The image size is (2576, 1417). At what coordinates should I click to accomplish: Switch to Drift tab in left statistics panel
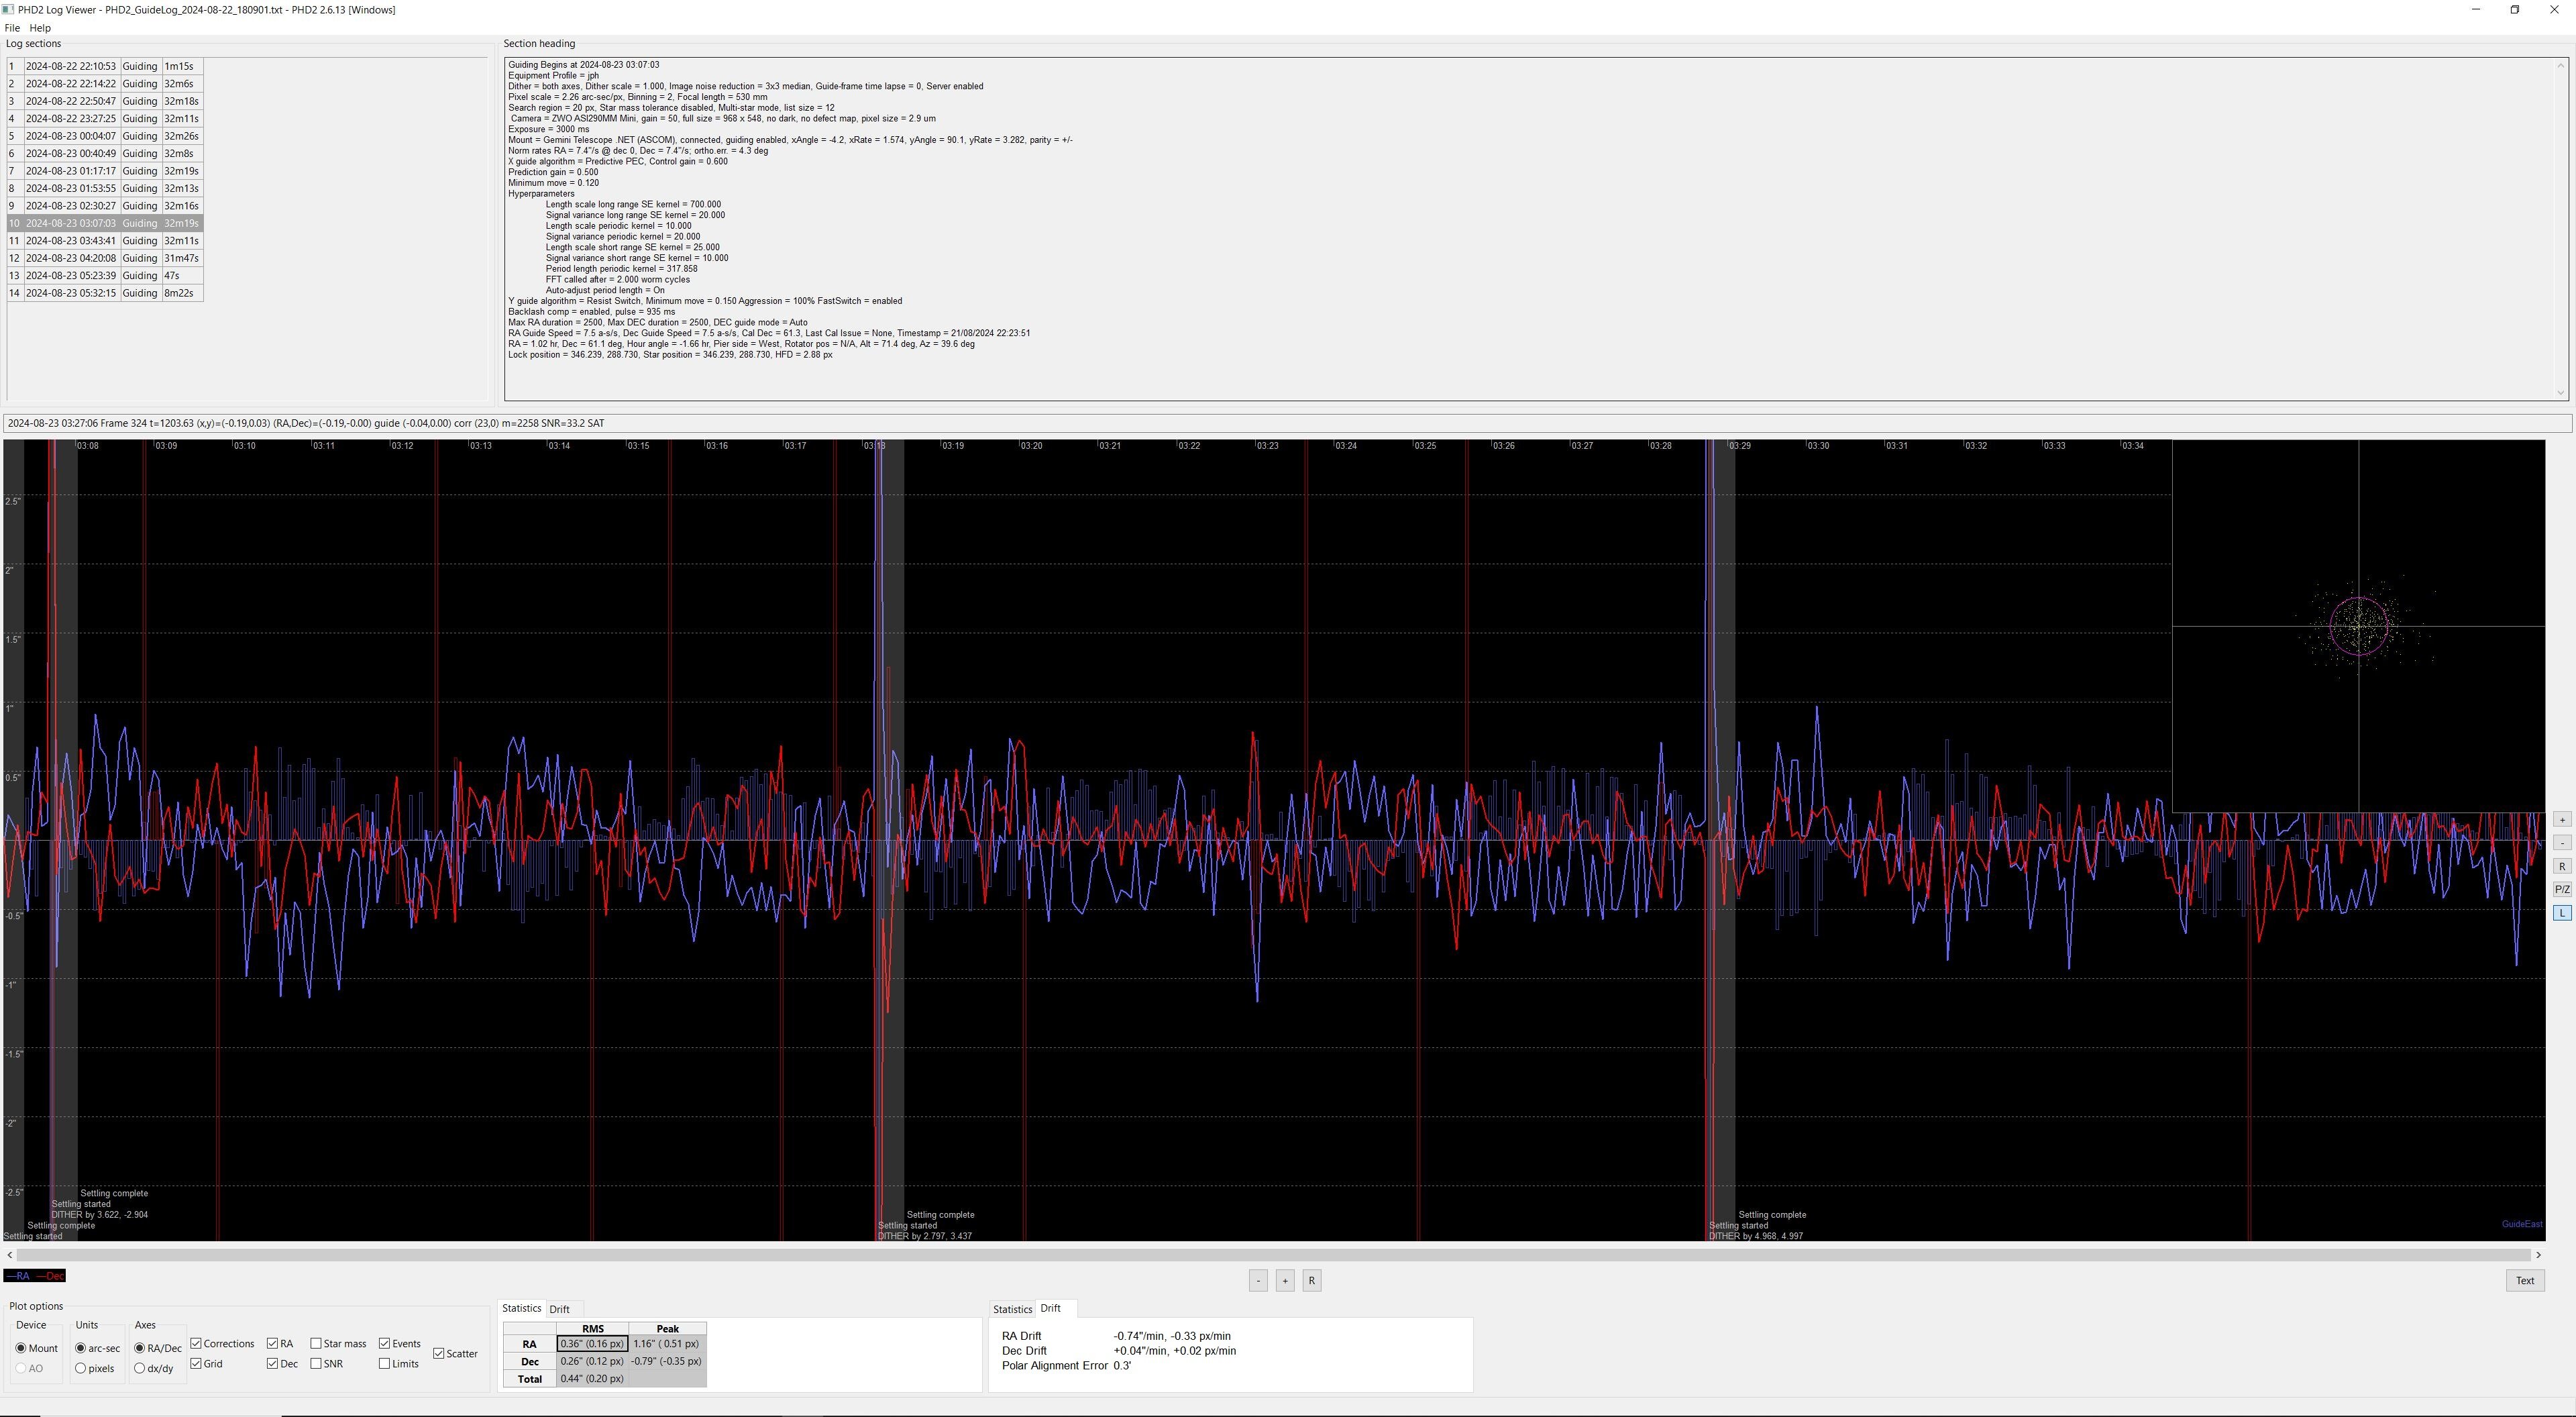coord(559,1309)
